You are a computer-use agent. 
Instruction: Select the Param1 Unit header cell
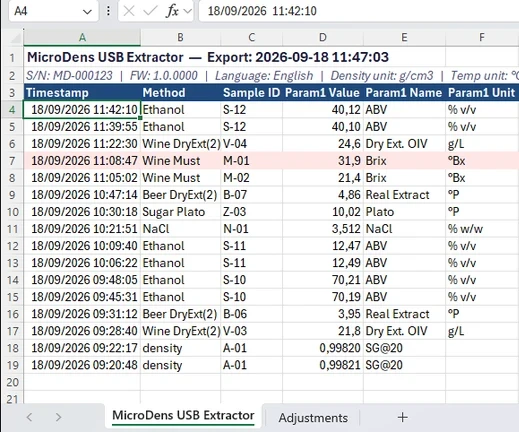click(482, 93)
